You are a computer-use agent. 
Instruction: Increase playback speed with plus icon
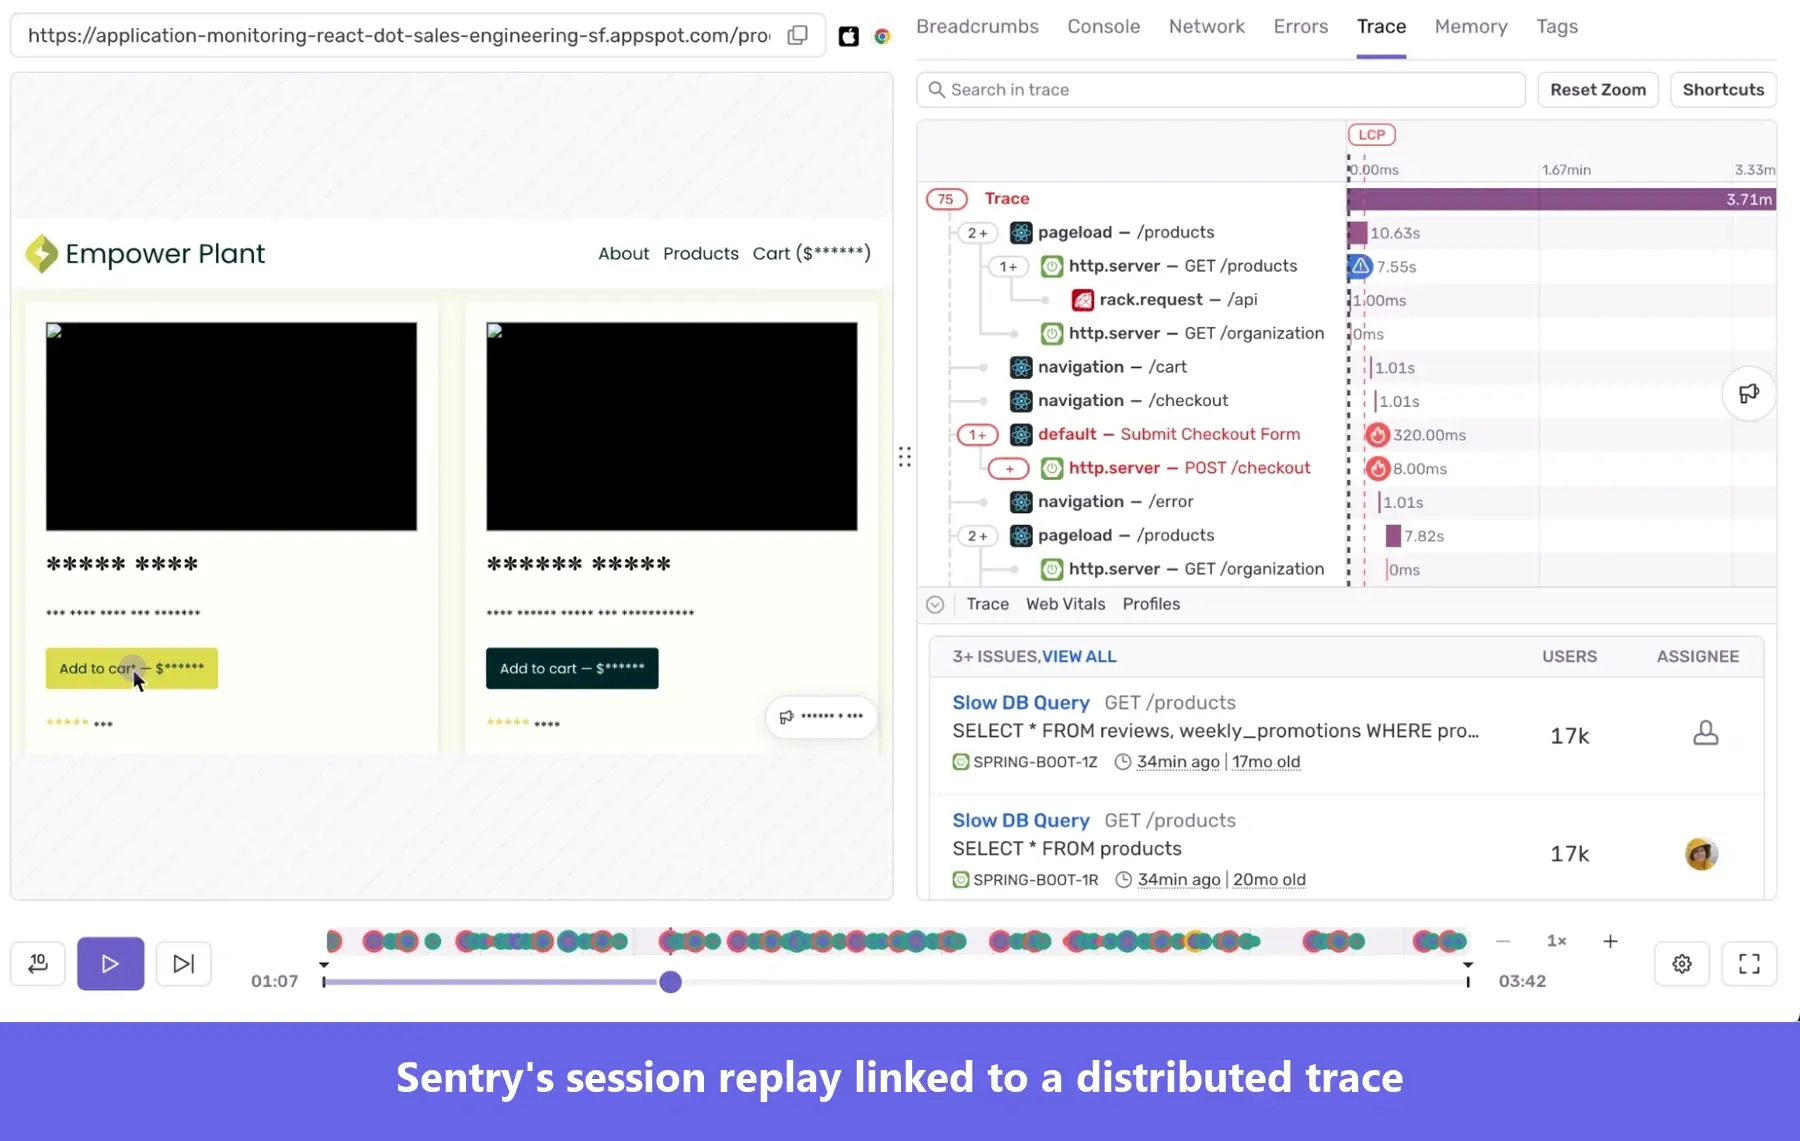coord(1610,941)
